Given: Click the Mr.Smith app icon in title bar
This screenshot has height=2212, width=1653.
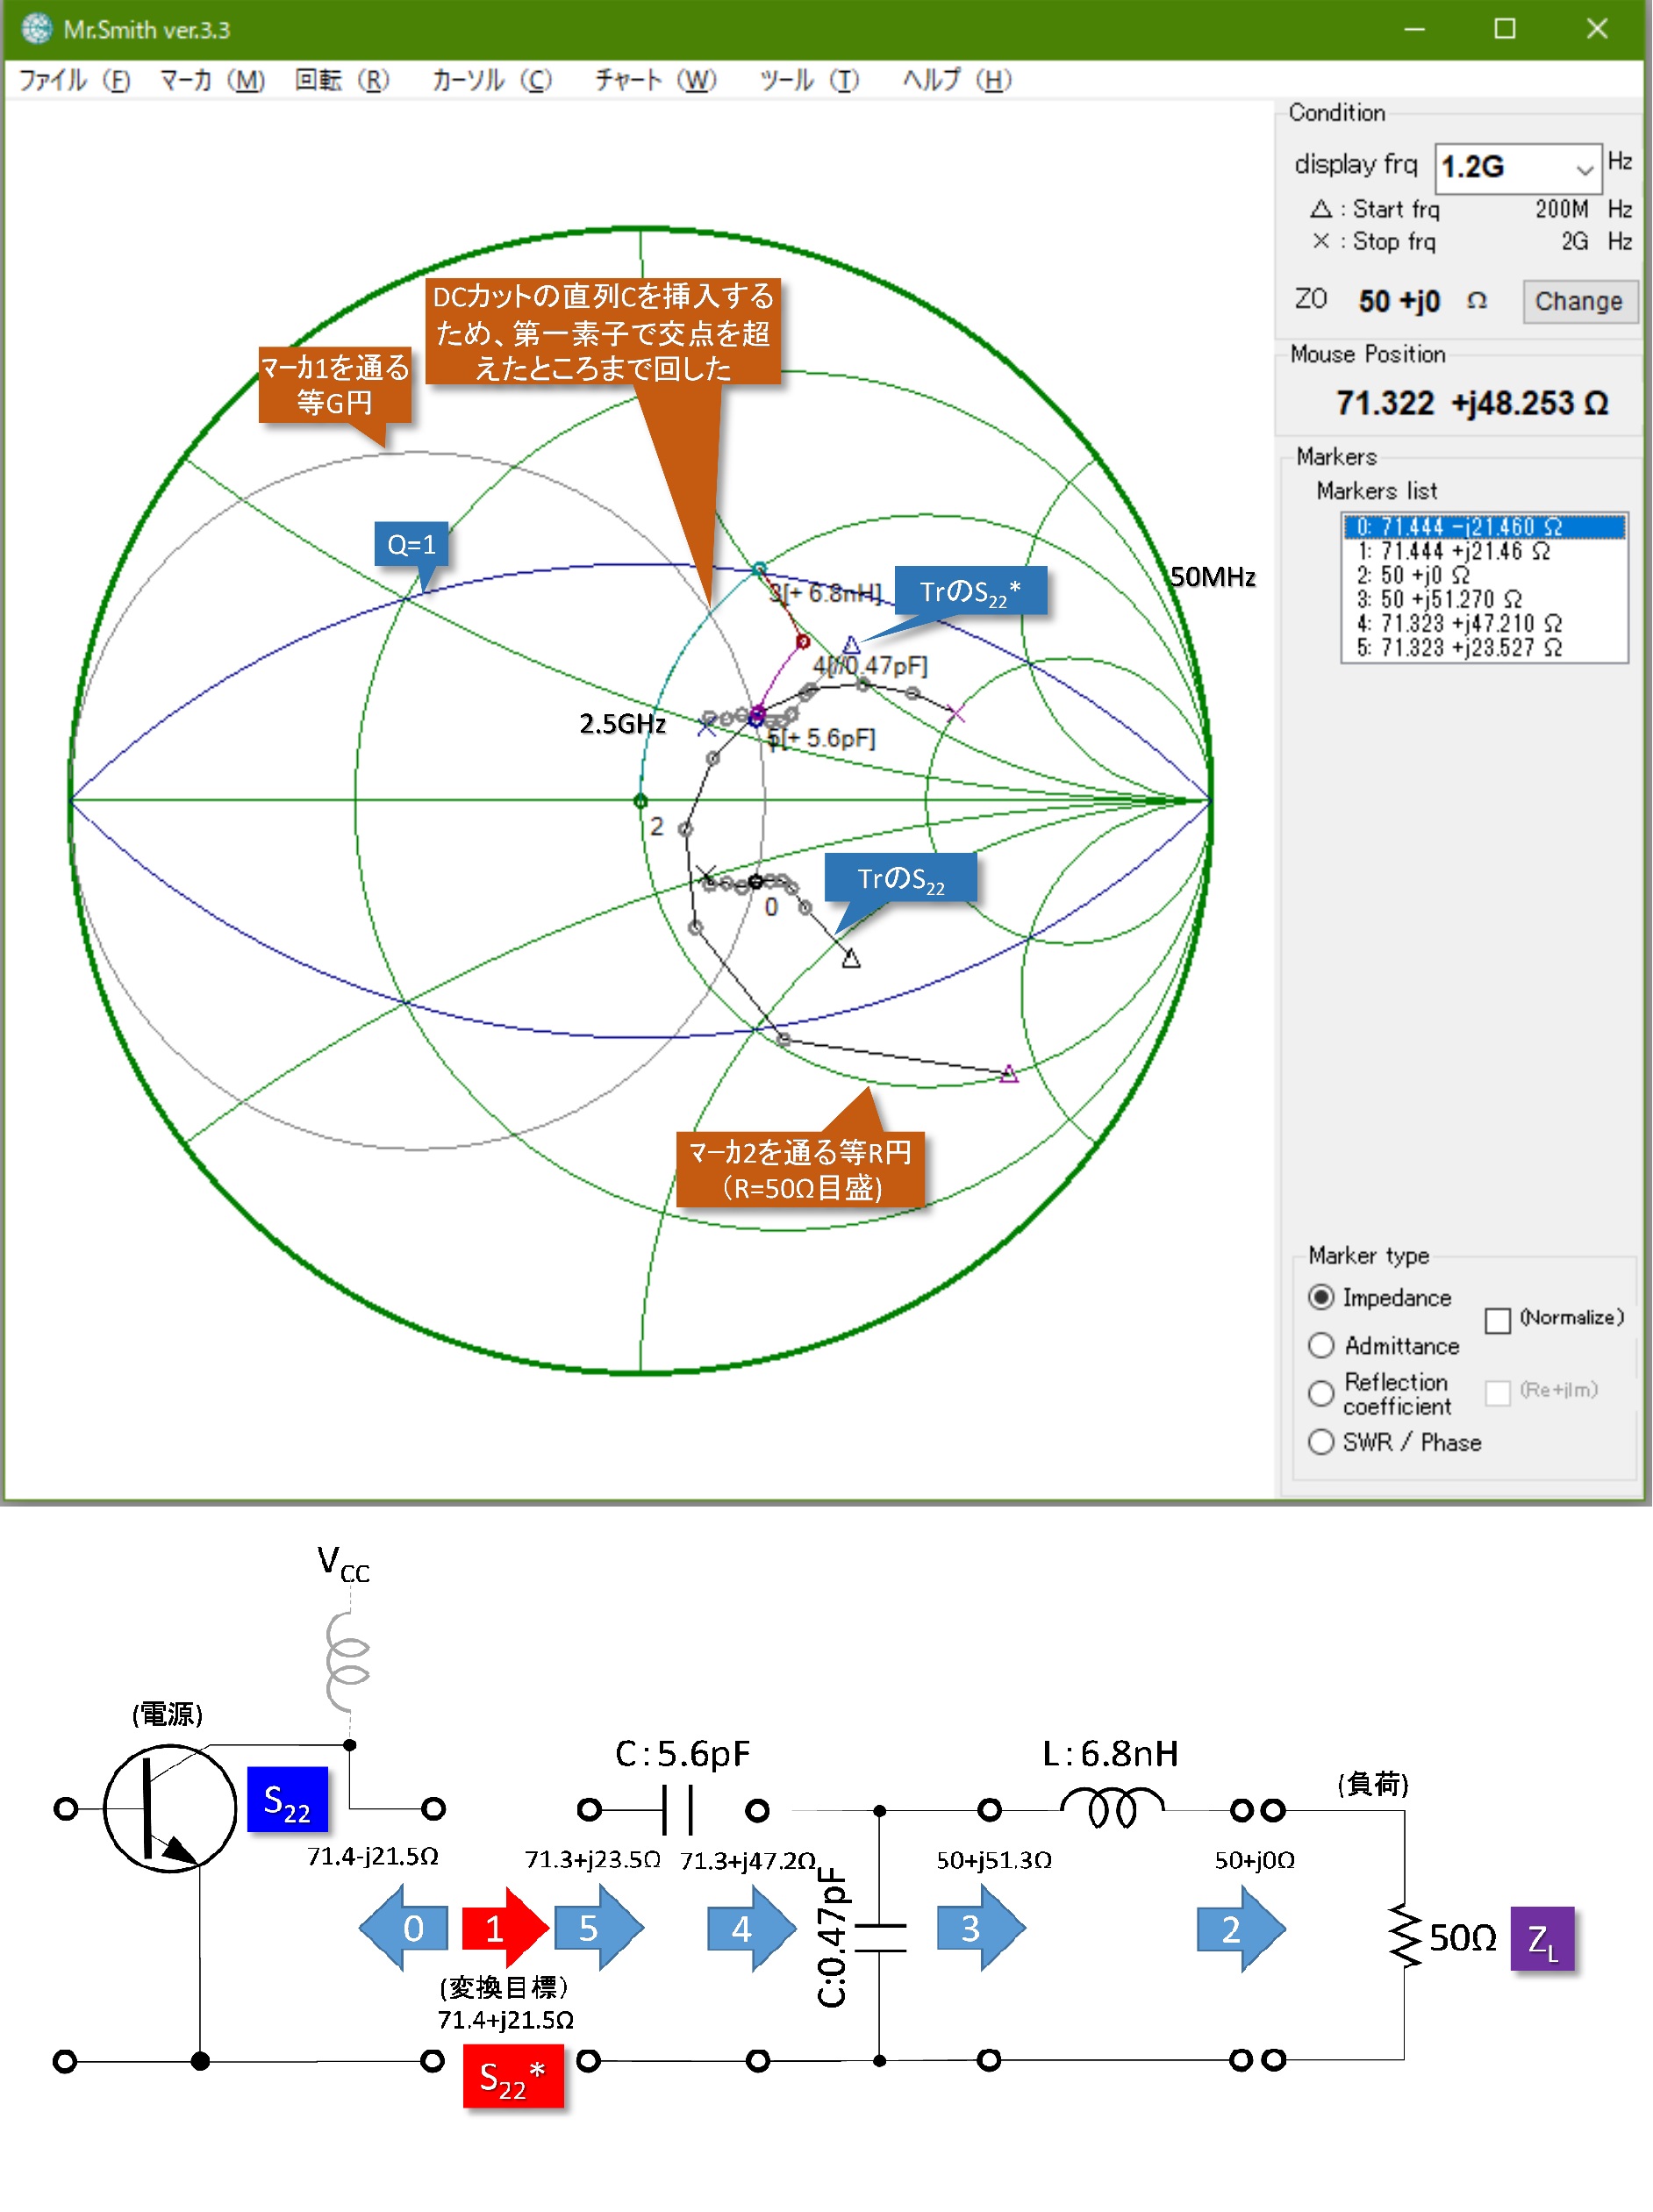Looking at the screenshot, I should 36,29.
